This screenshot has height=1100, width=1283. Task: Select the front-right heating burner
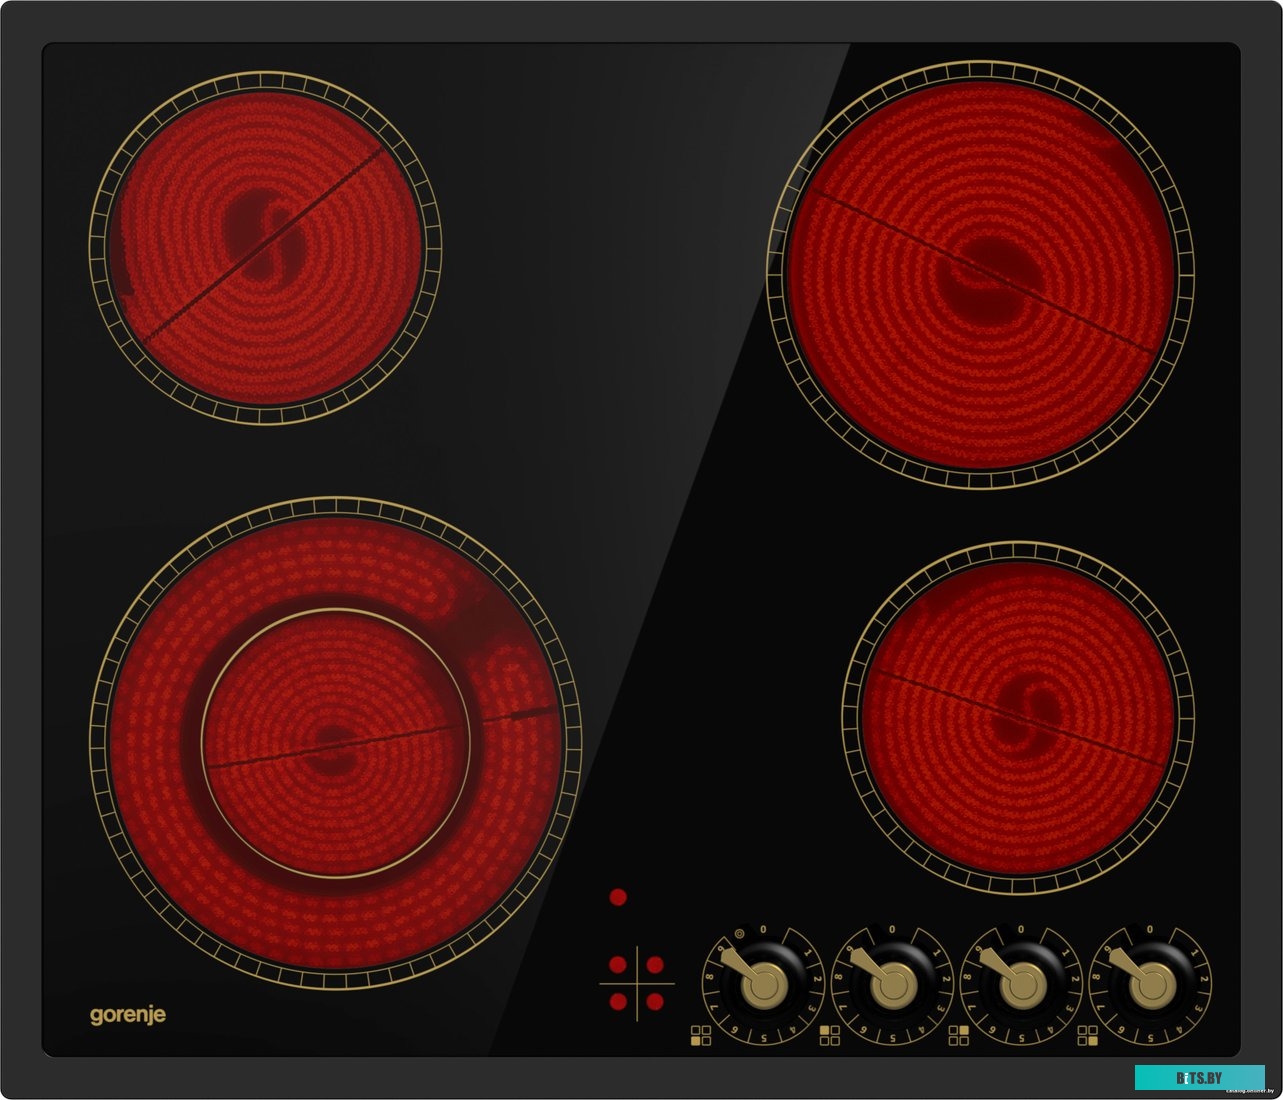click(1018, 717)
